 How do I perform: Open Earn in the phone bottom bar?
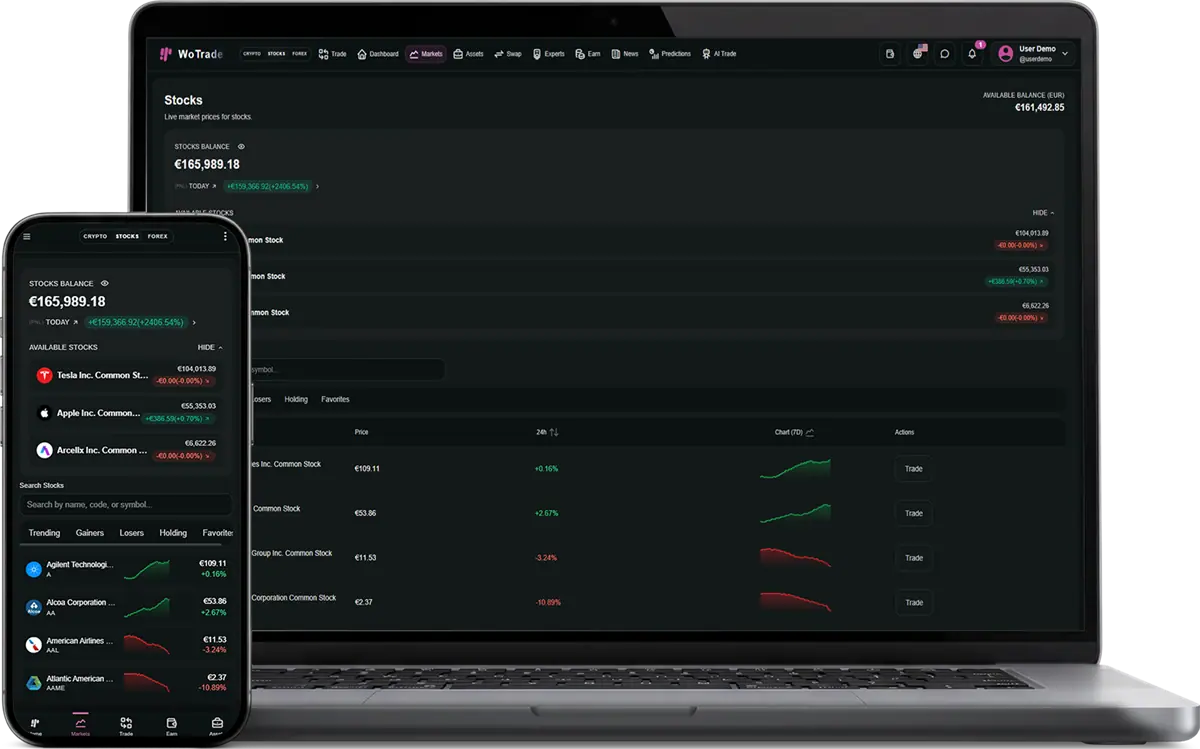pos(171,726)
